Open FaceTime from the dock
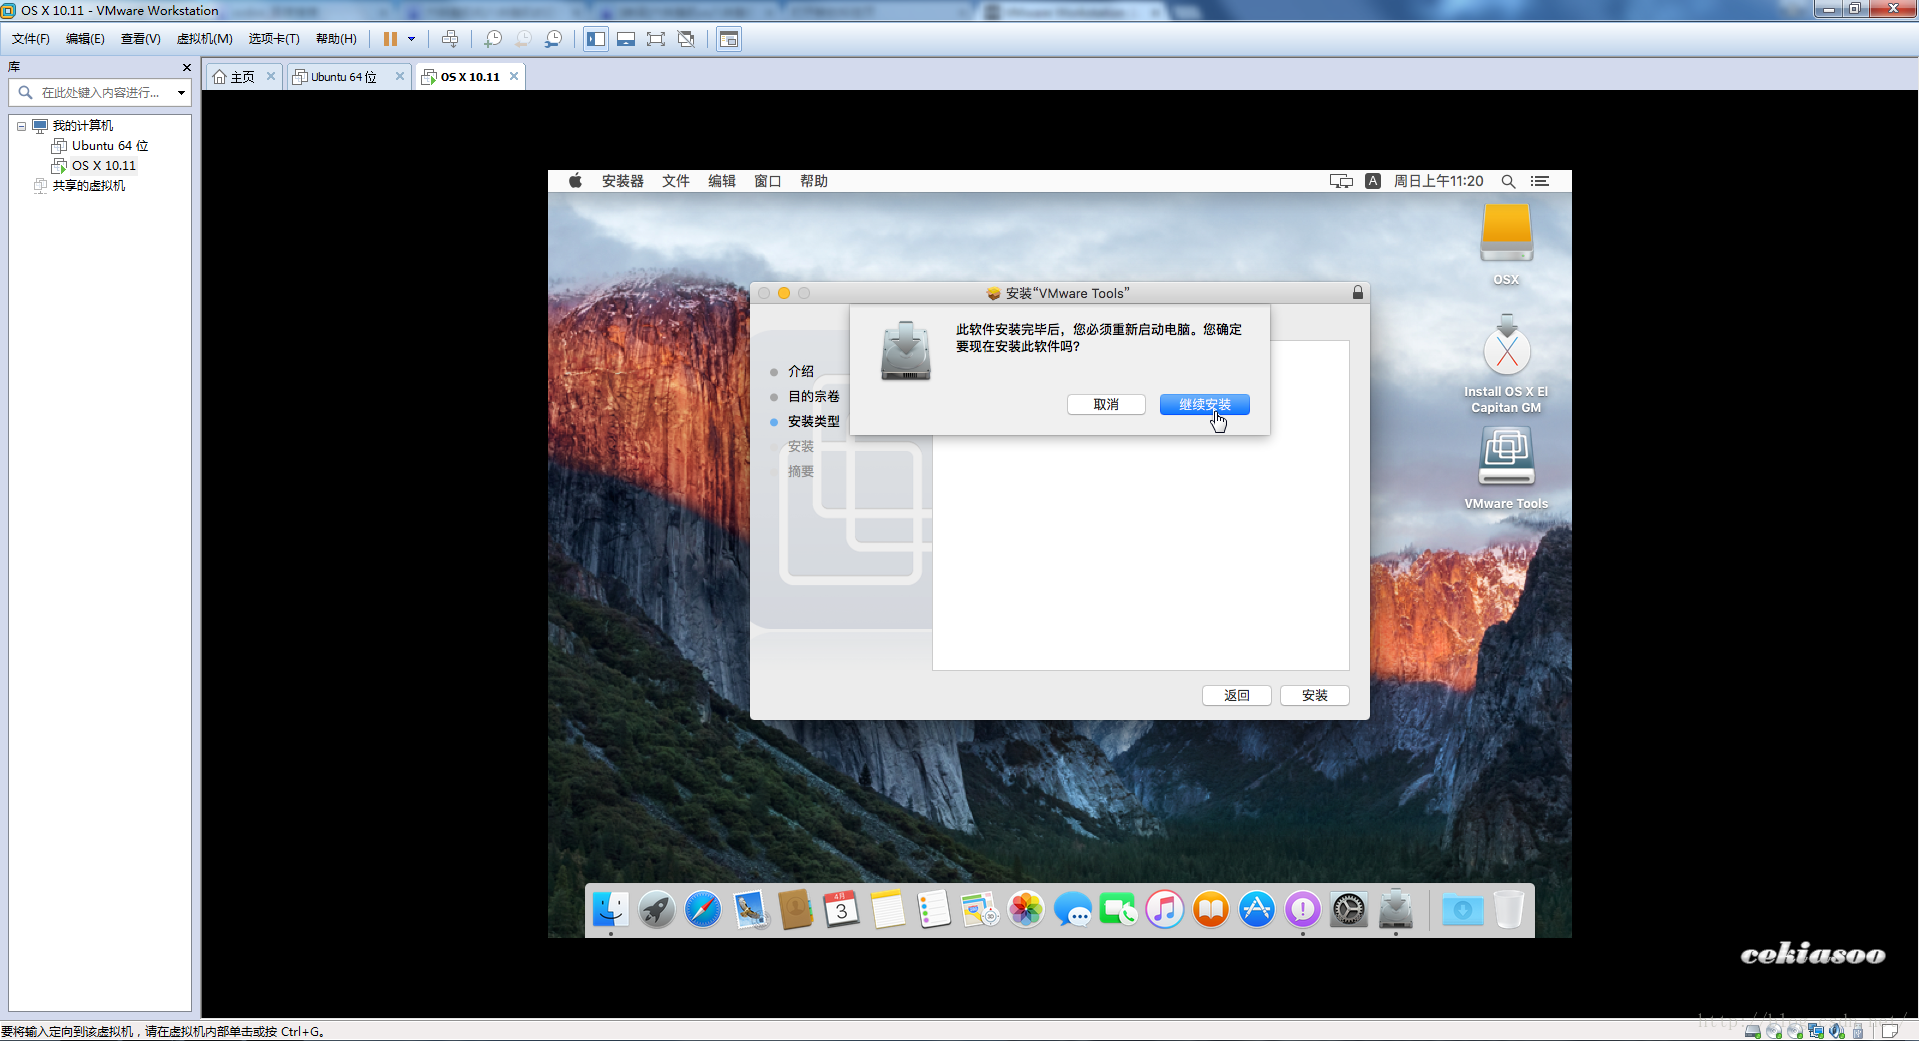Image resolution: width=1919 pixels, height=1041 pixels. [1118, 909]
